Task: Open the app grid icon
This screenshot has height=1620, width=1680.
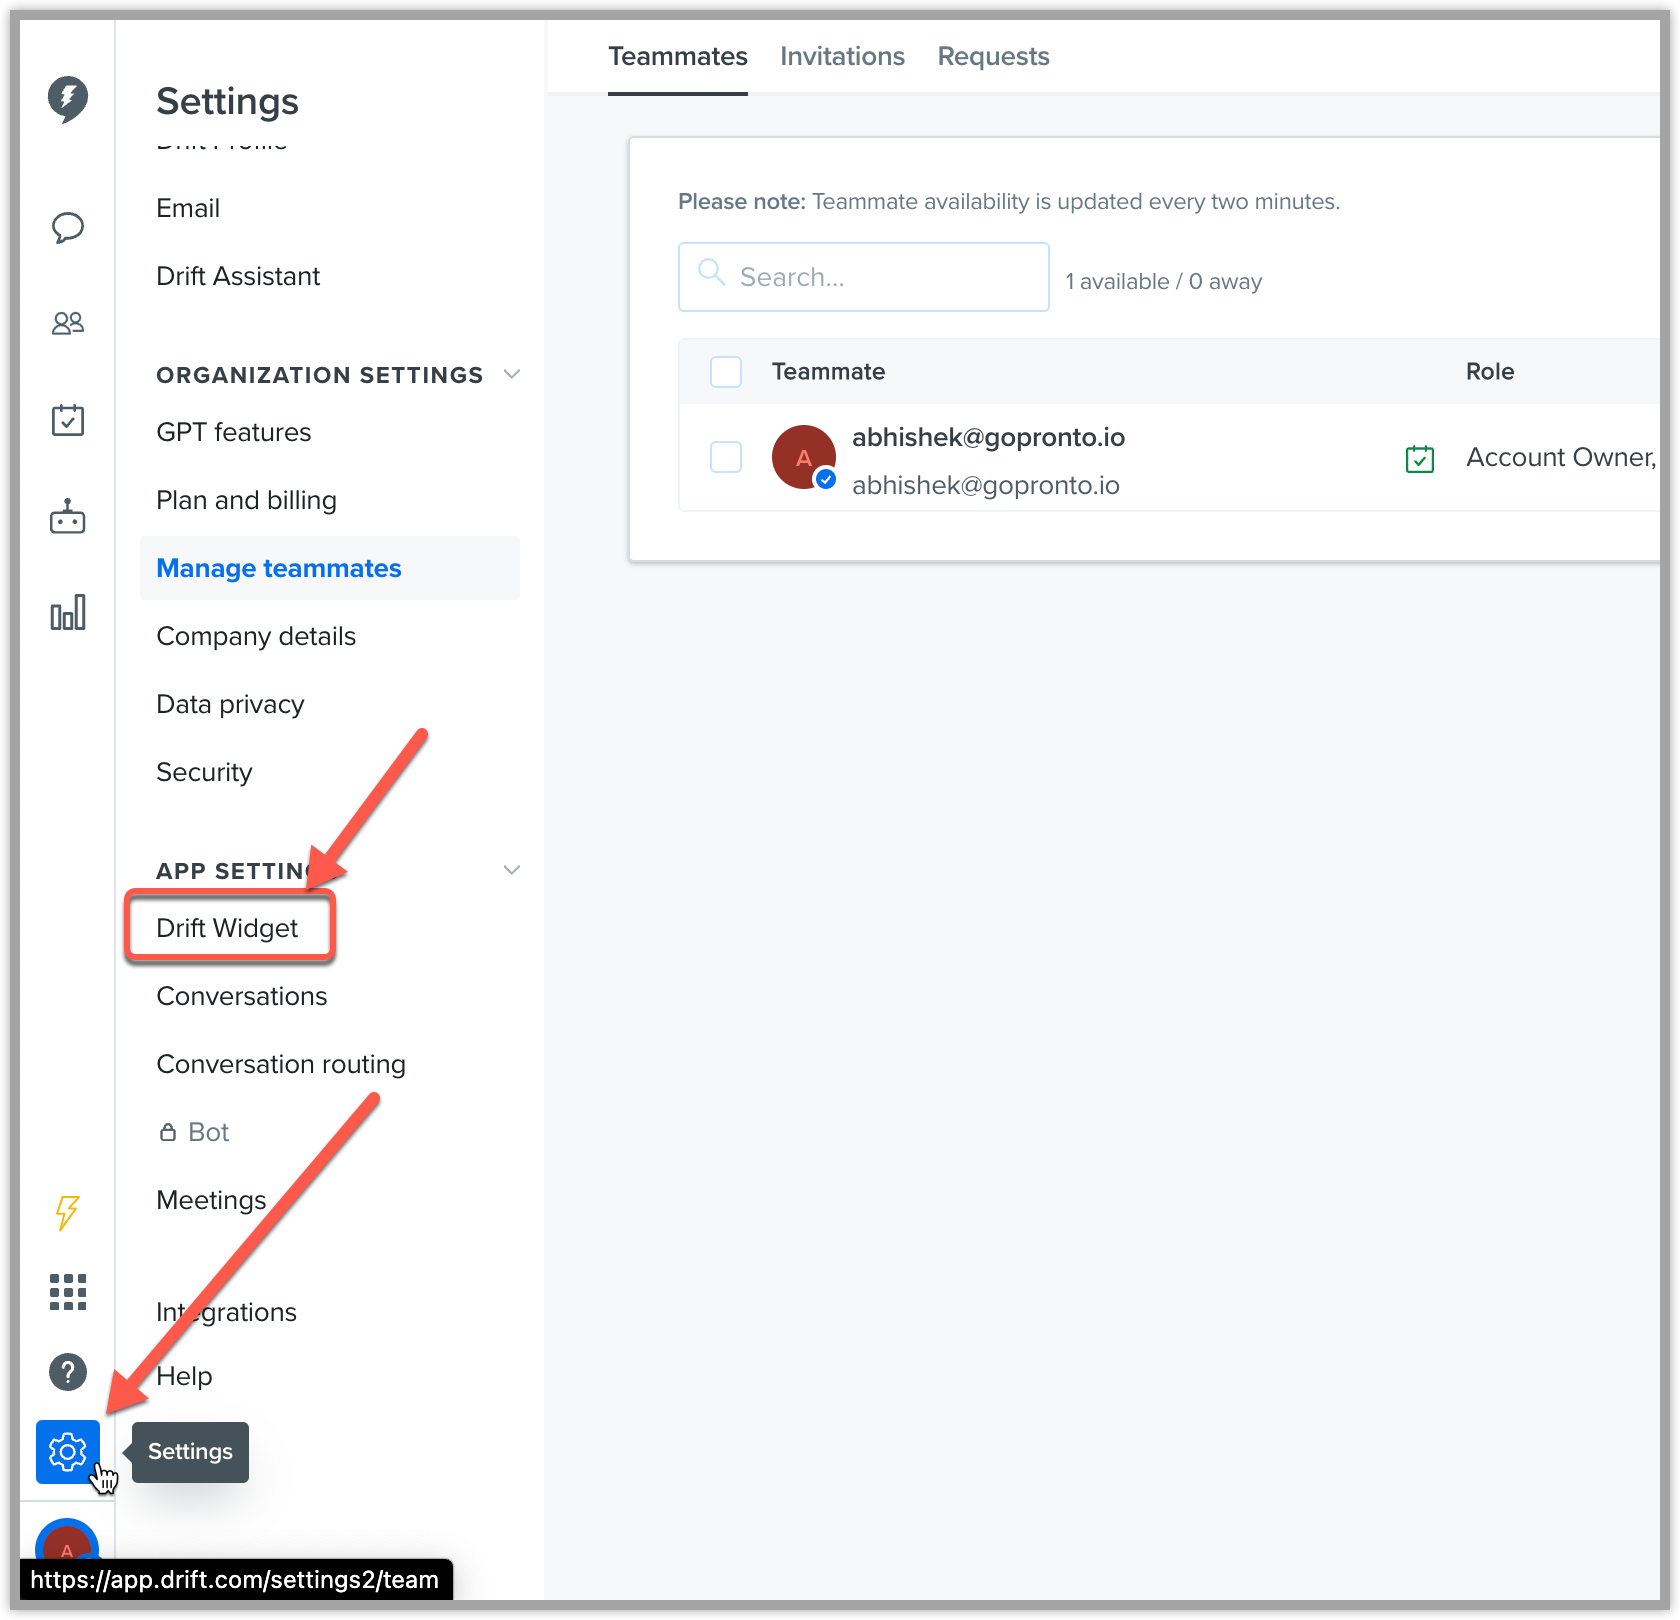Action: coord(68,1292)
